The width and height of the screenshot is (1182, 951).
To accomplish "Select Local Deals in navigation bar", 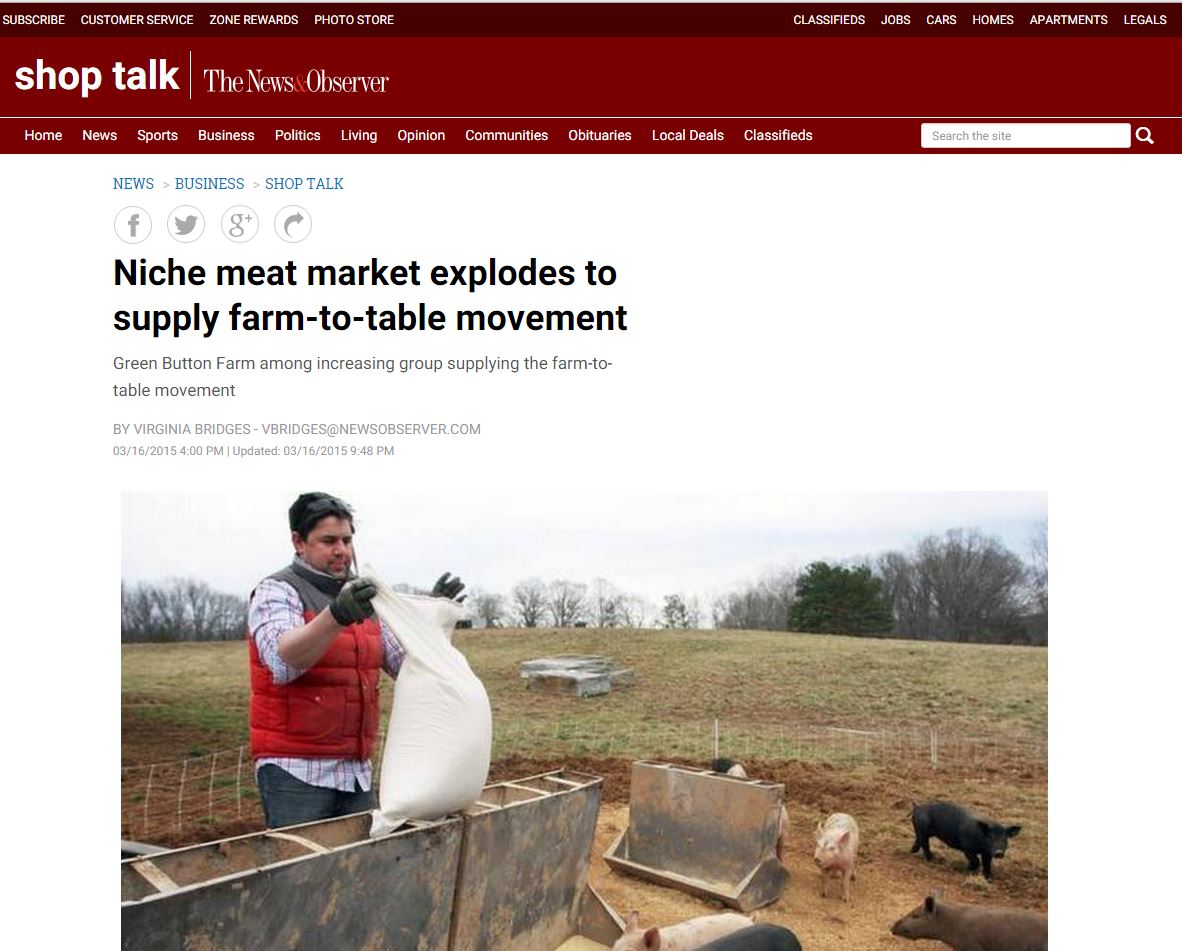I will click(x=687, y=136).
